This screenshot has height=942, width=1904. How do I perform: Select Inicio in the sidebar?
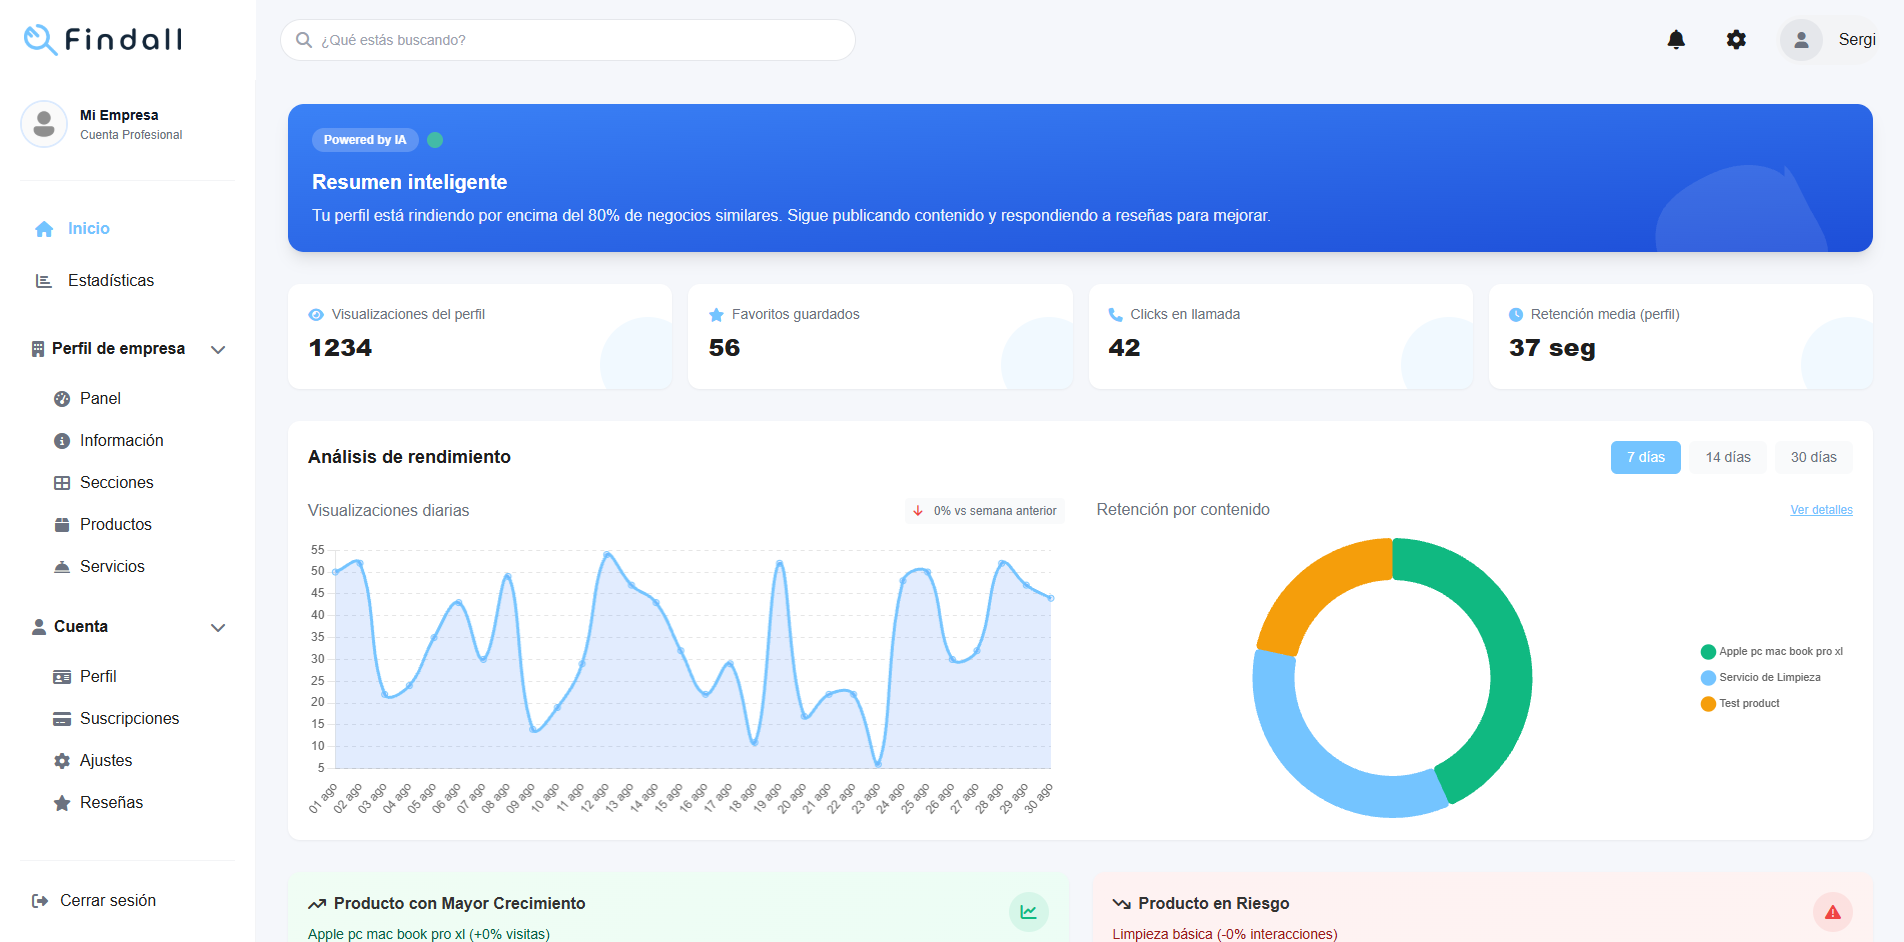(88, 228)
